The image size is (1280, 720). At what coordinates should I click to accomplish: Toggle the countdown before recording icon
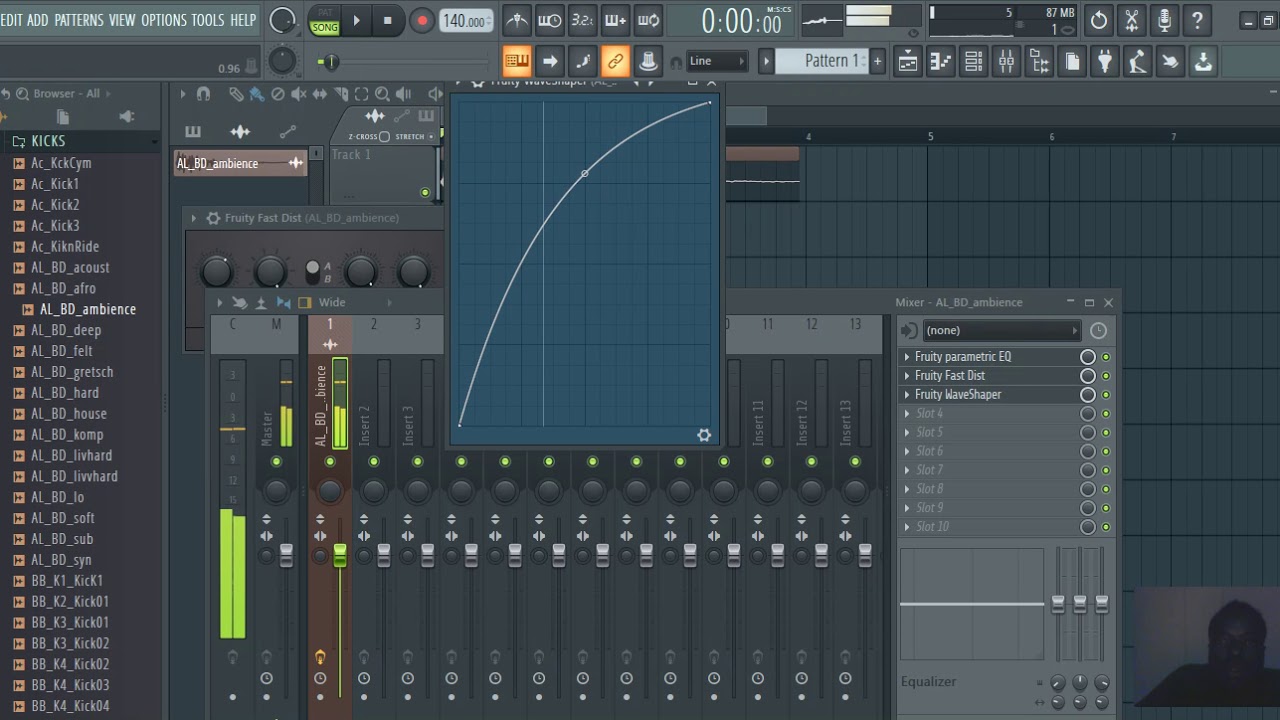583,19
